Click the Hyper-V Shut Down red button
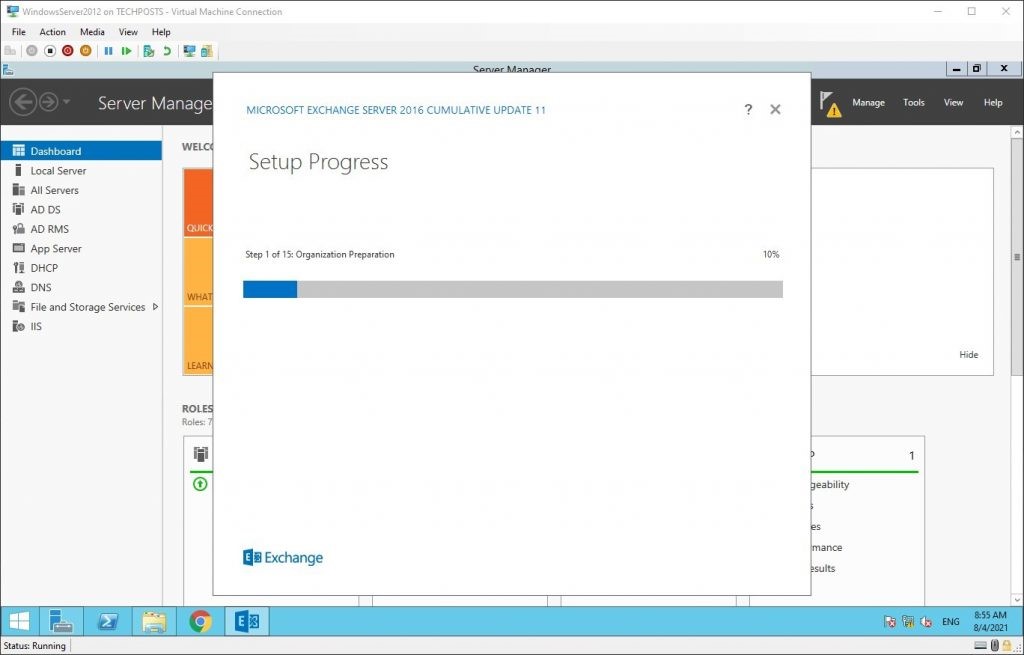The image size is (1024, 655). [x=68, y=51]
